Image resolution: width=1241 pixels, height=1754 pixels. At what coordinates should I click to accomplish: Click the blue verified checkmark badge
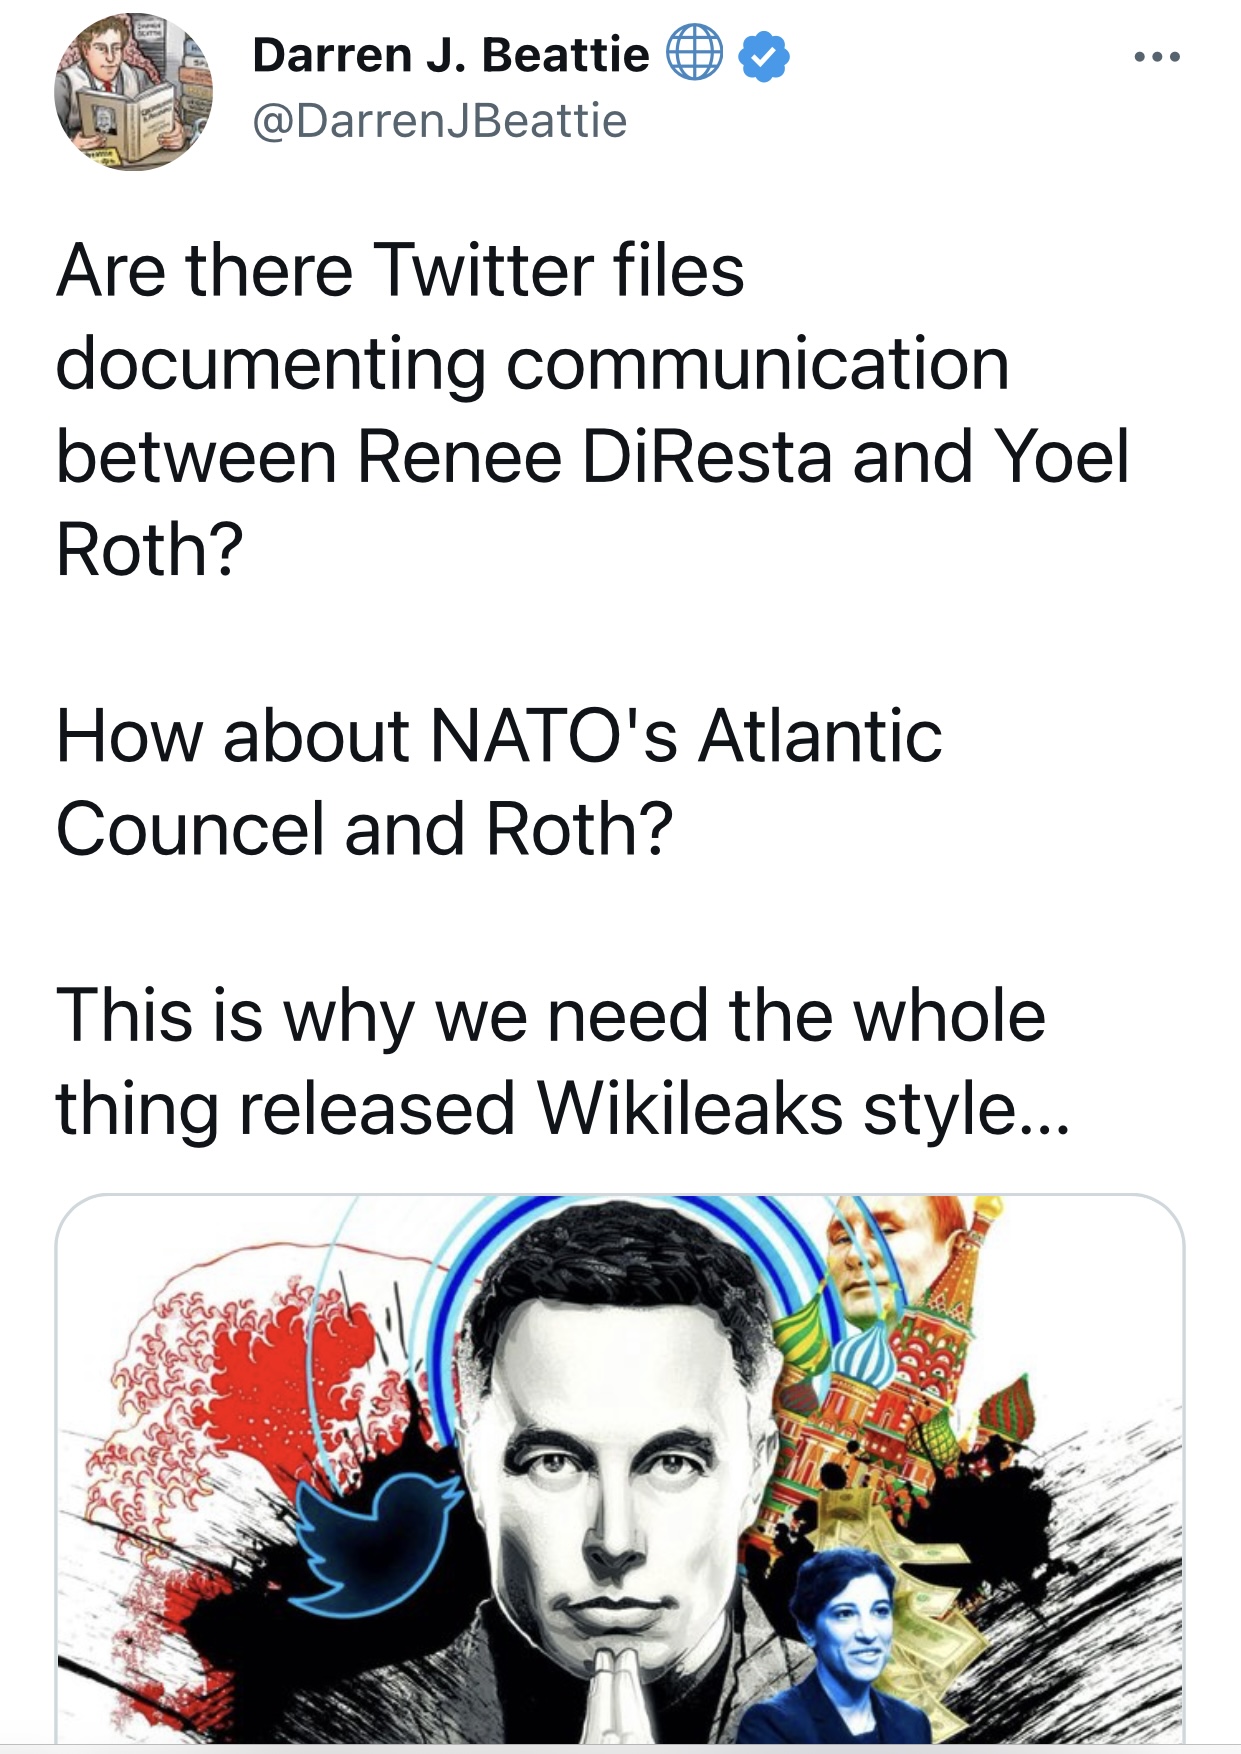point(764,56)
